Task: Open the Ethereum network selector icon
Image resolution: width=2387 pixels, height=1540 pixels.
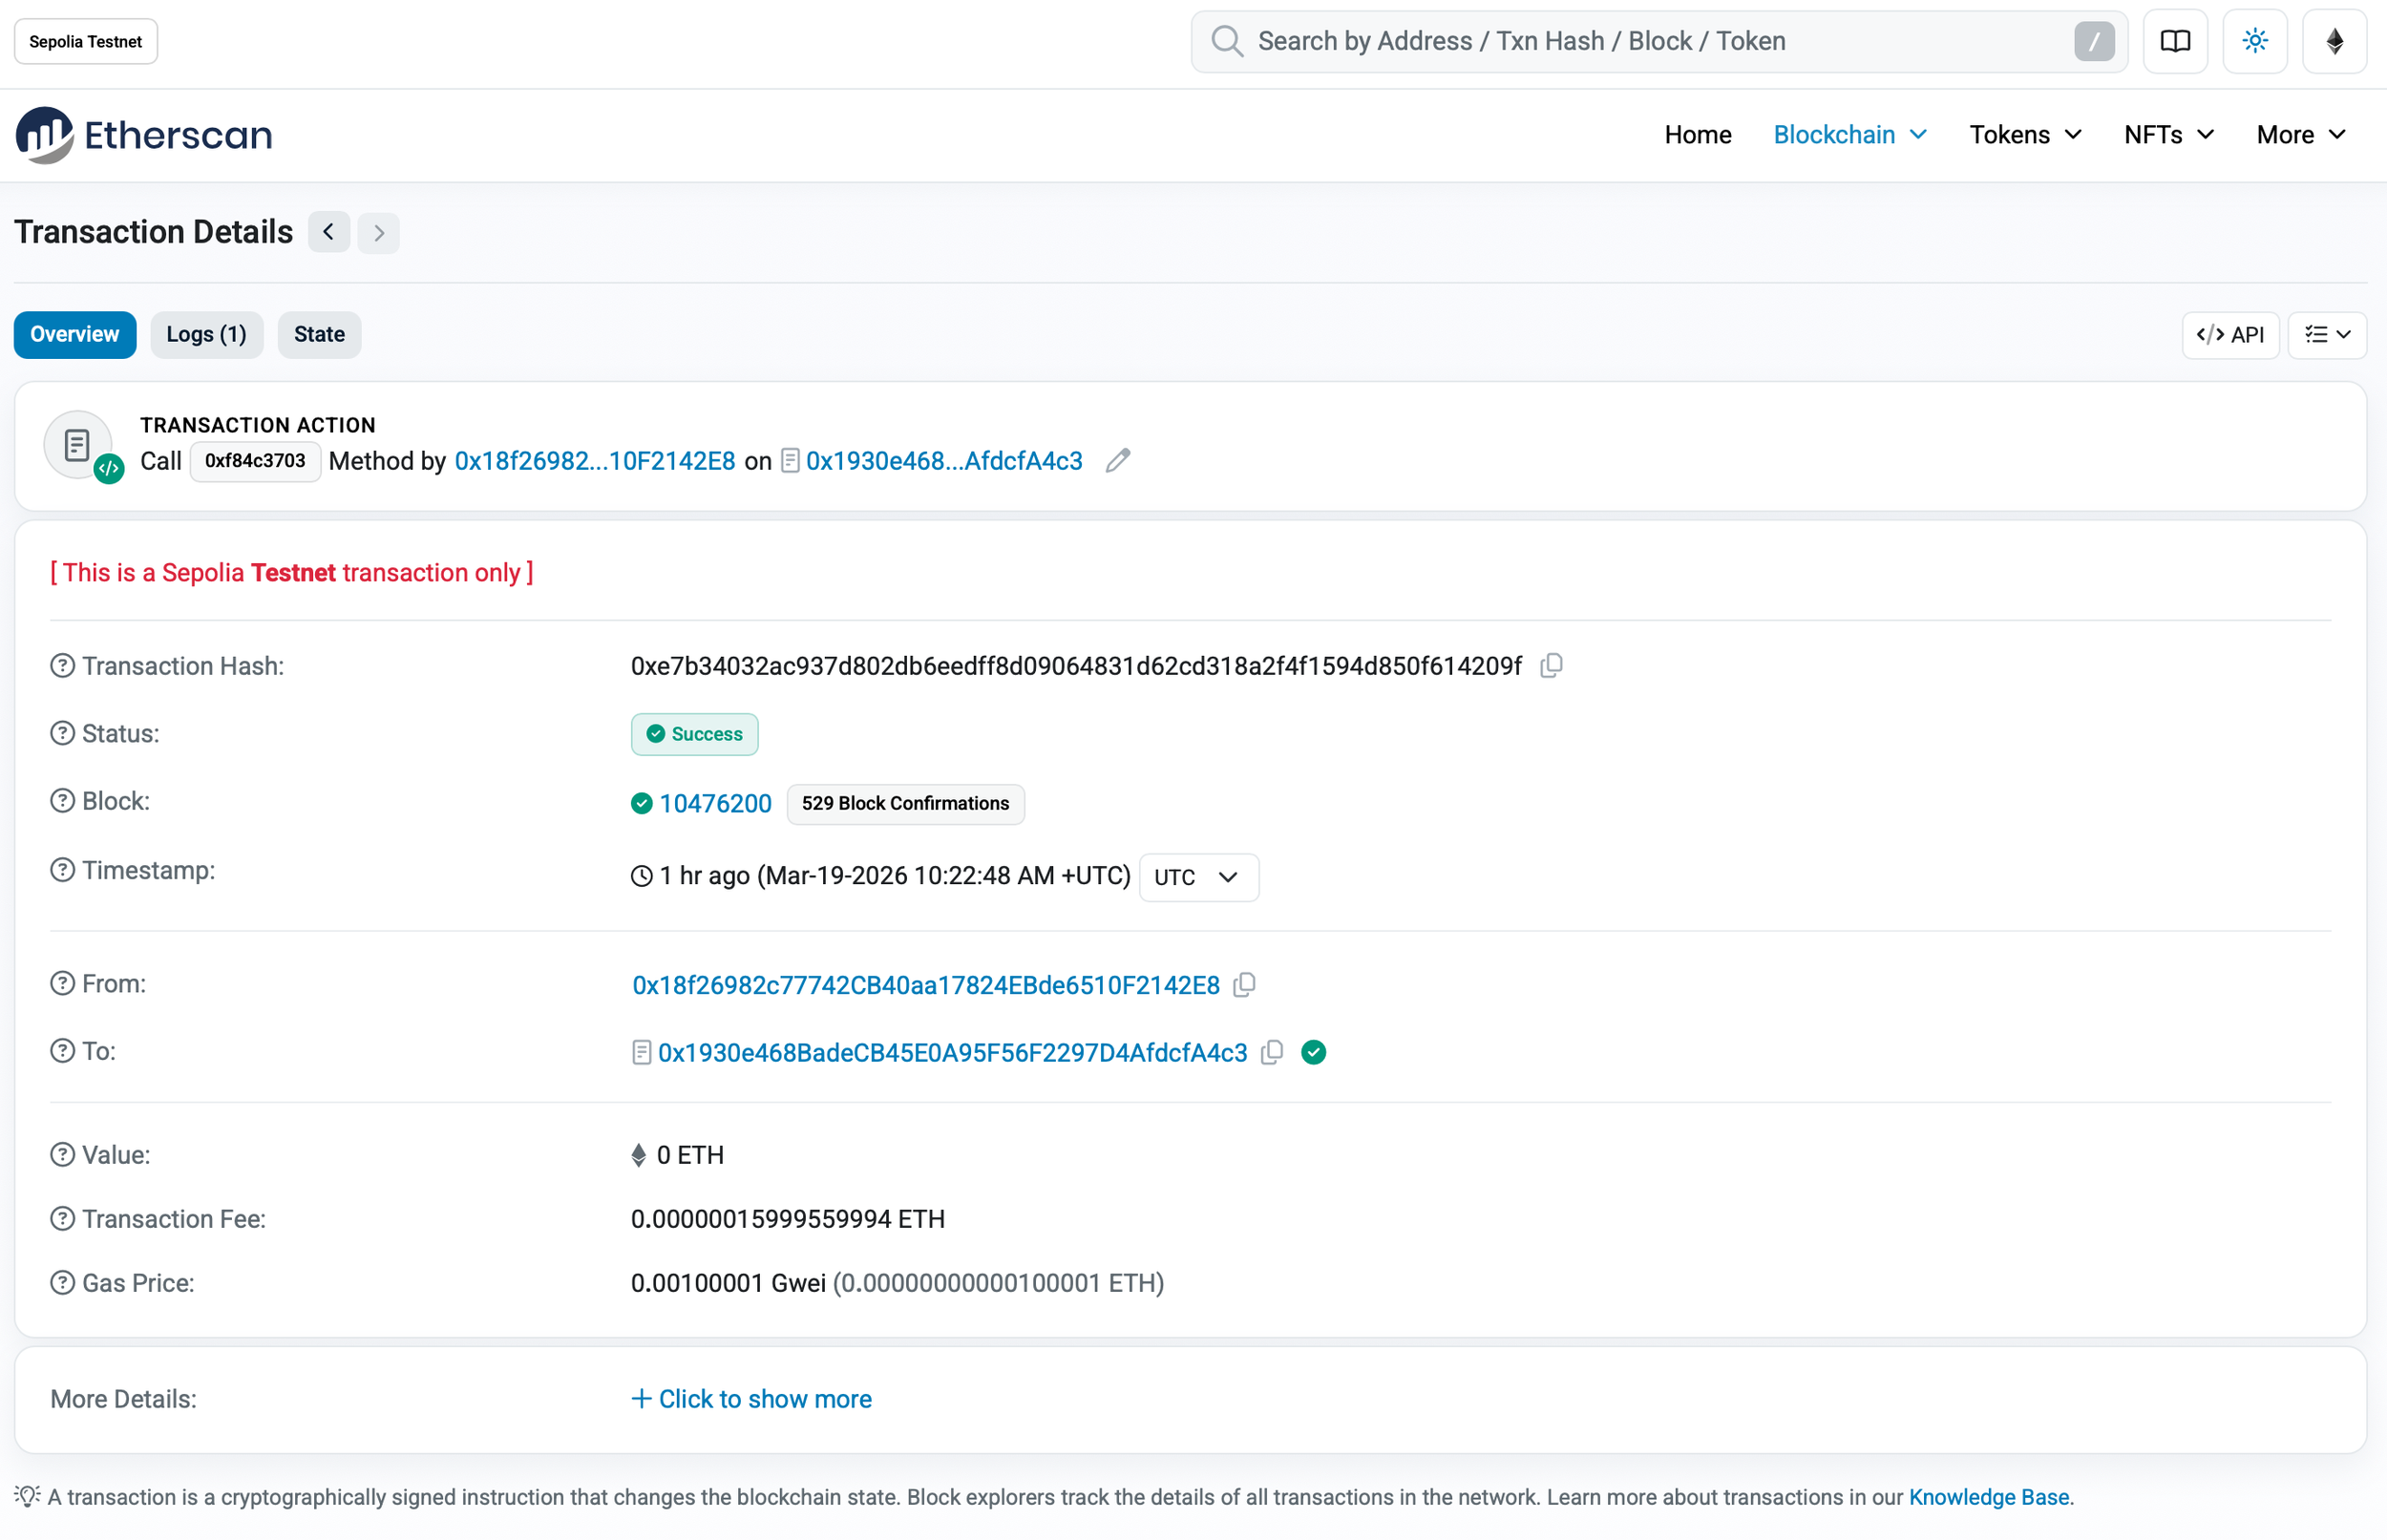Action: tap(2334, 41)
